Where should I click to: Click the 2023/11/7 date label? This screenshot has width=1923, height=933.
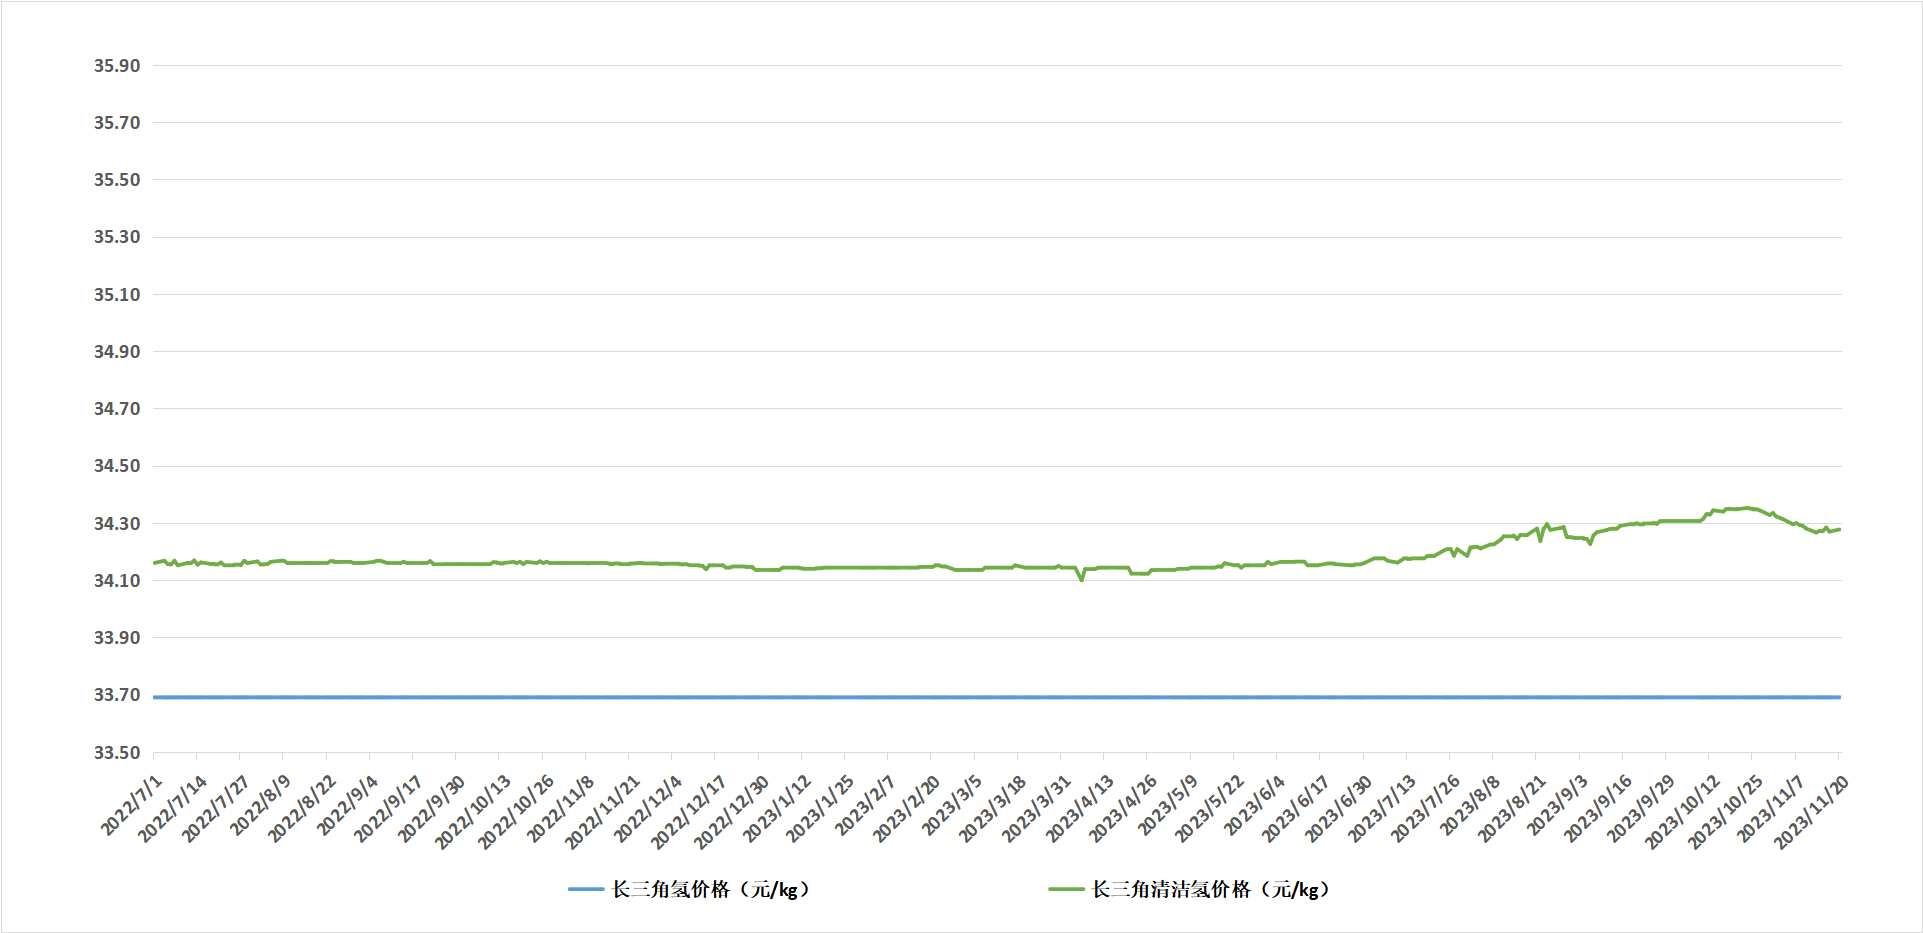pyautogui.click(x=1771, y=809)
